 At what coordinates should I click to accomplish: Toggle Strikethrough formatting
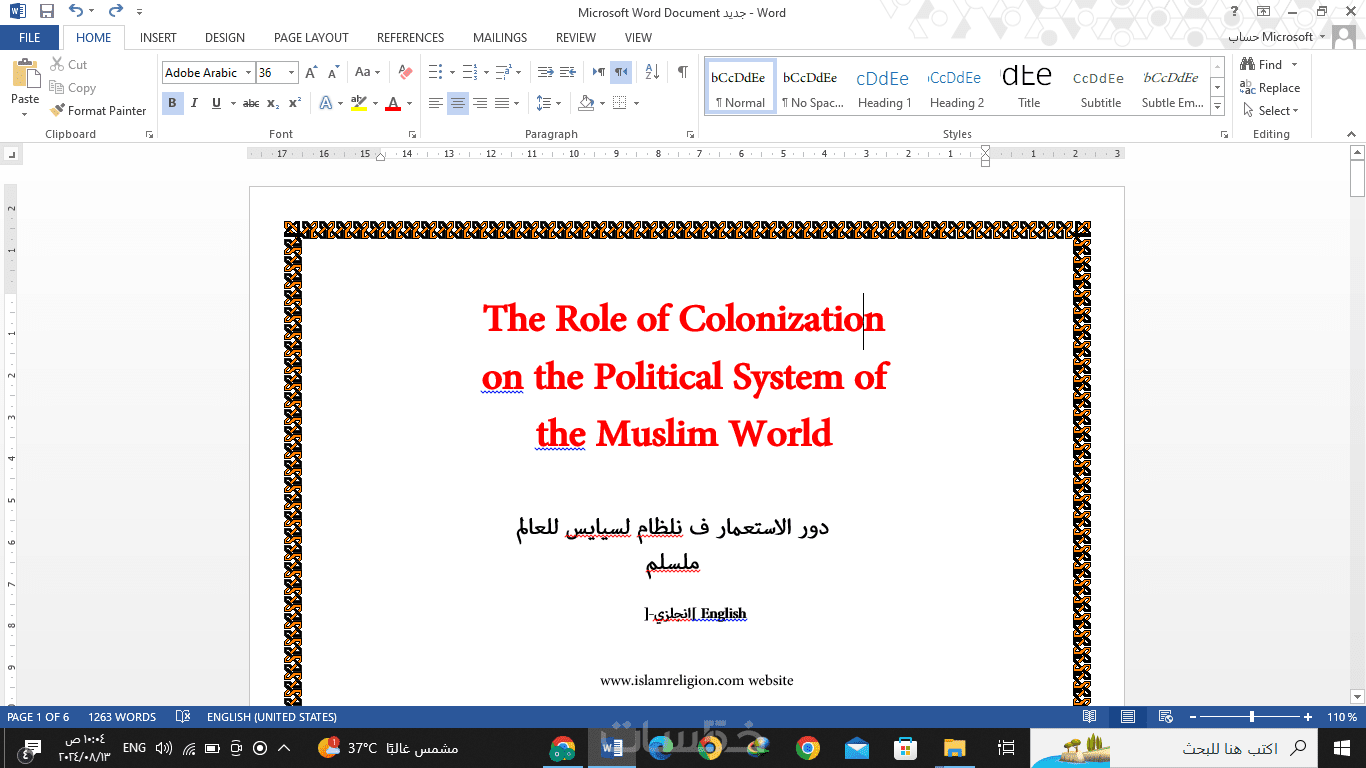pyautogui.click(x=251, y=103)
